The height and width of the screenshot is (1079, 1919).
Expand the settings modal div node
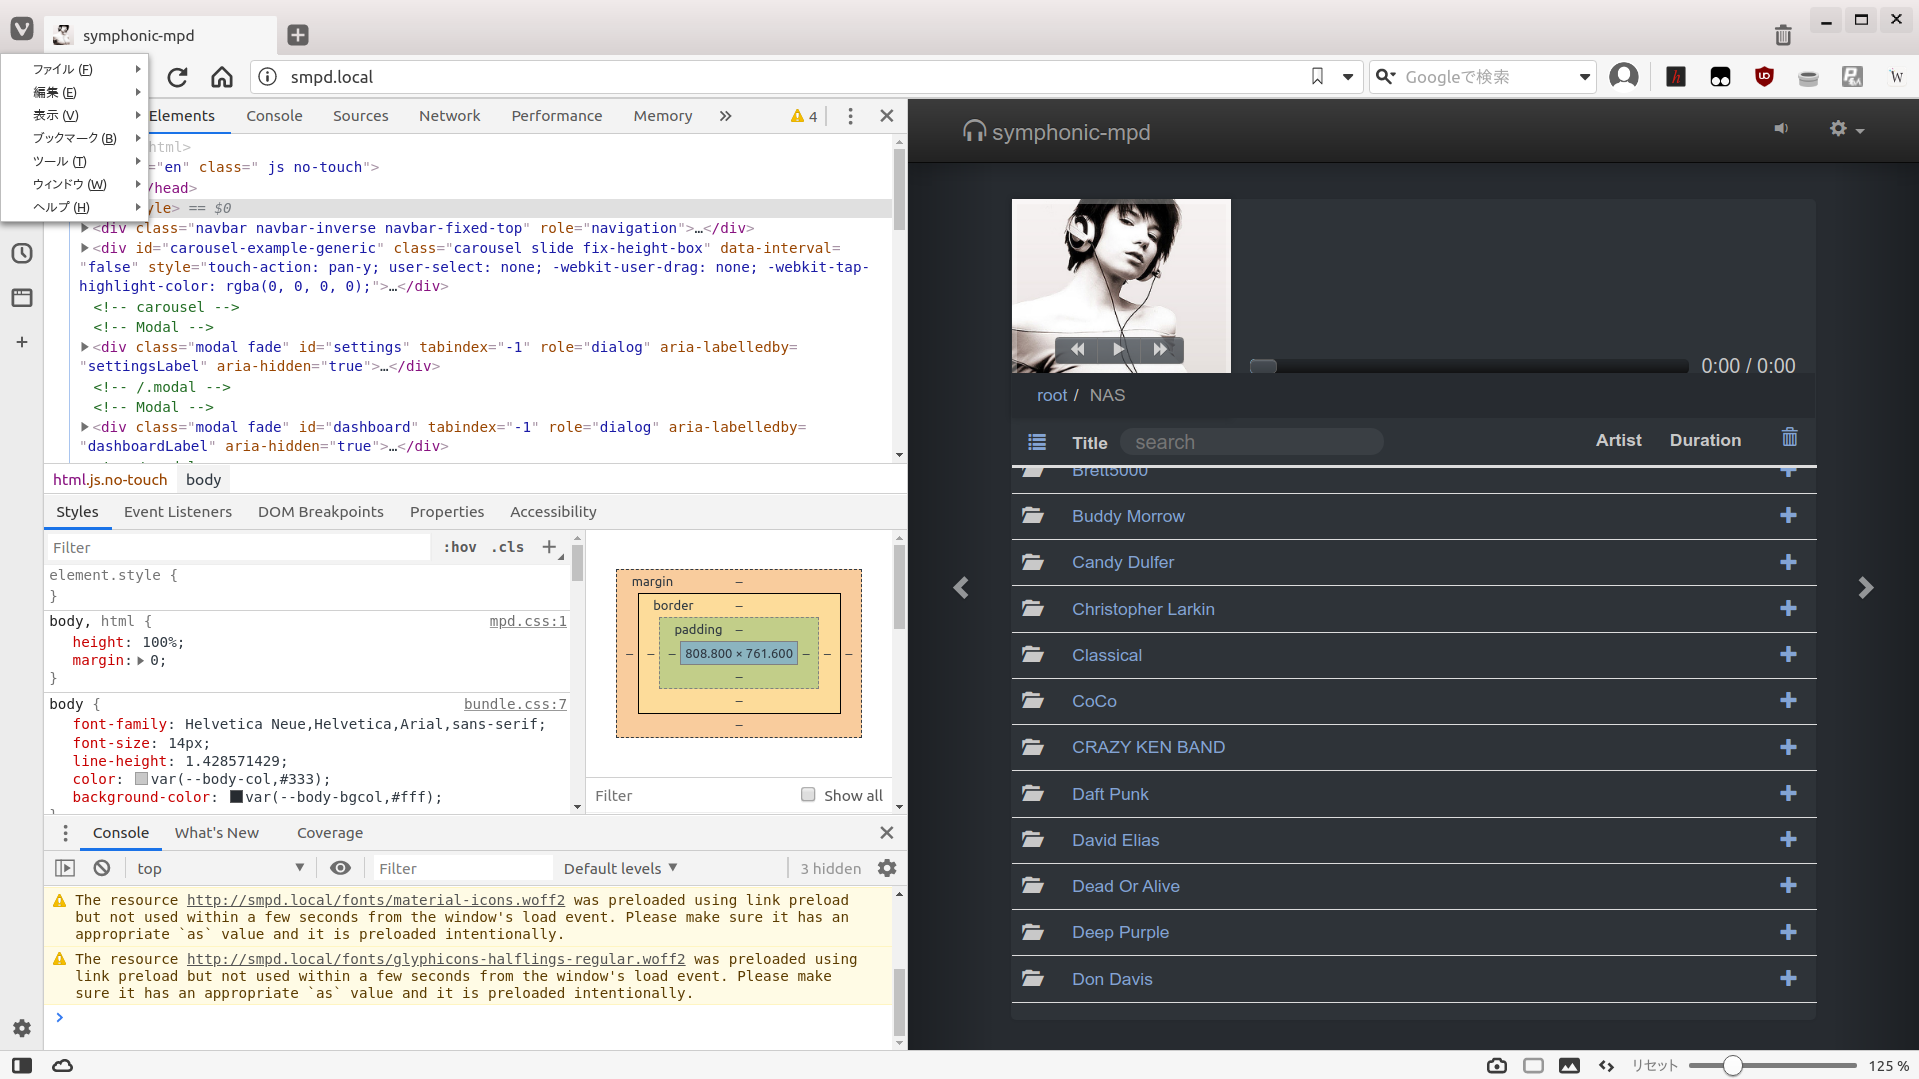pyautogui.click(x=85, y=347)
